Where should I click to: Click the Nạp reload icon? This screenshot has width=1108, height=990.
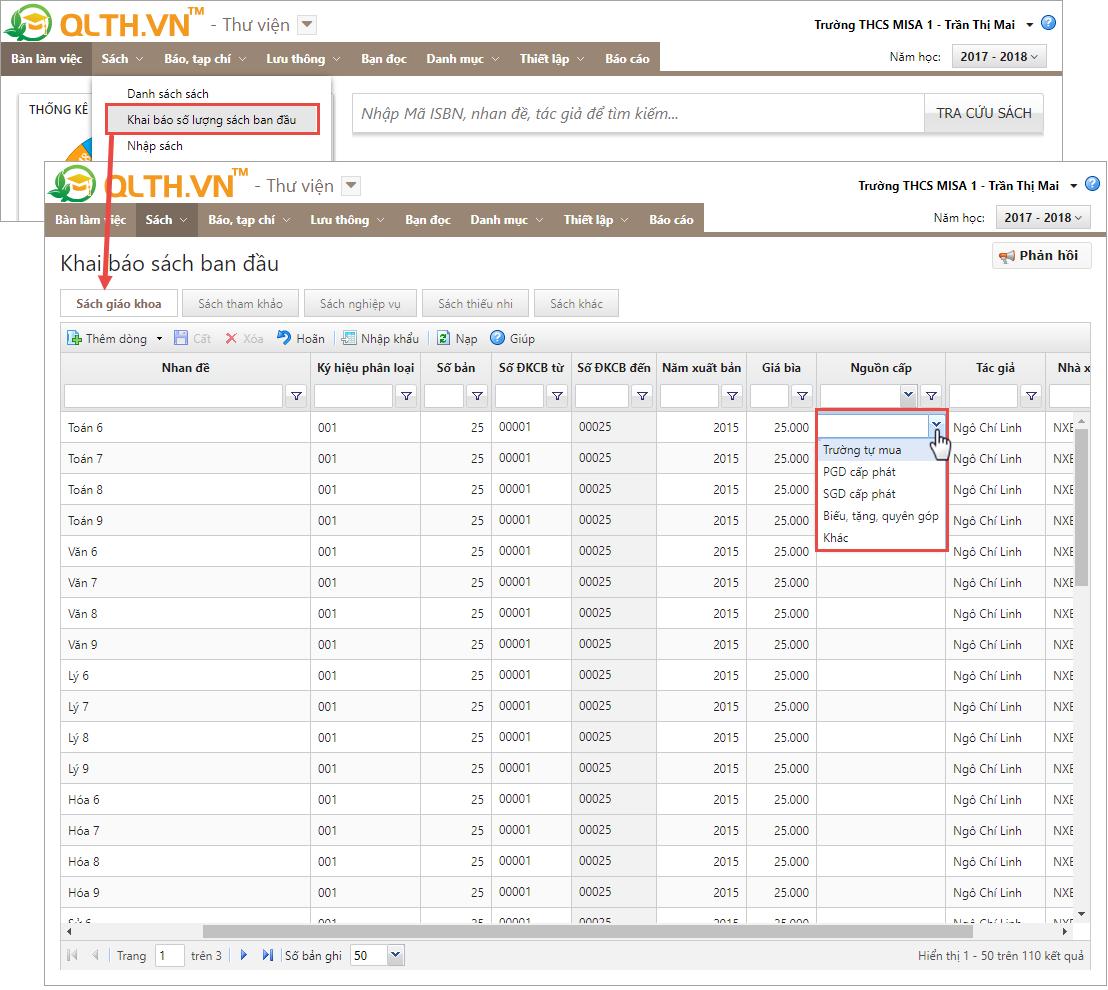pos(443,339)
